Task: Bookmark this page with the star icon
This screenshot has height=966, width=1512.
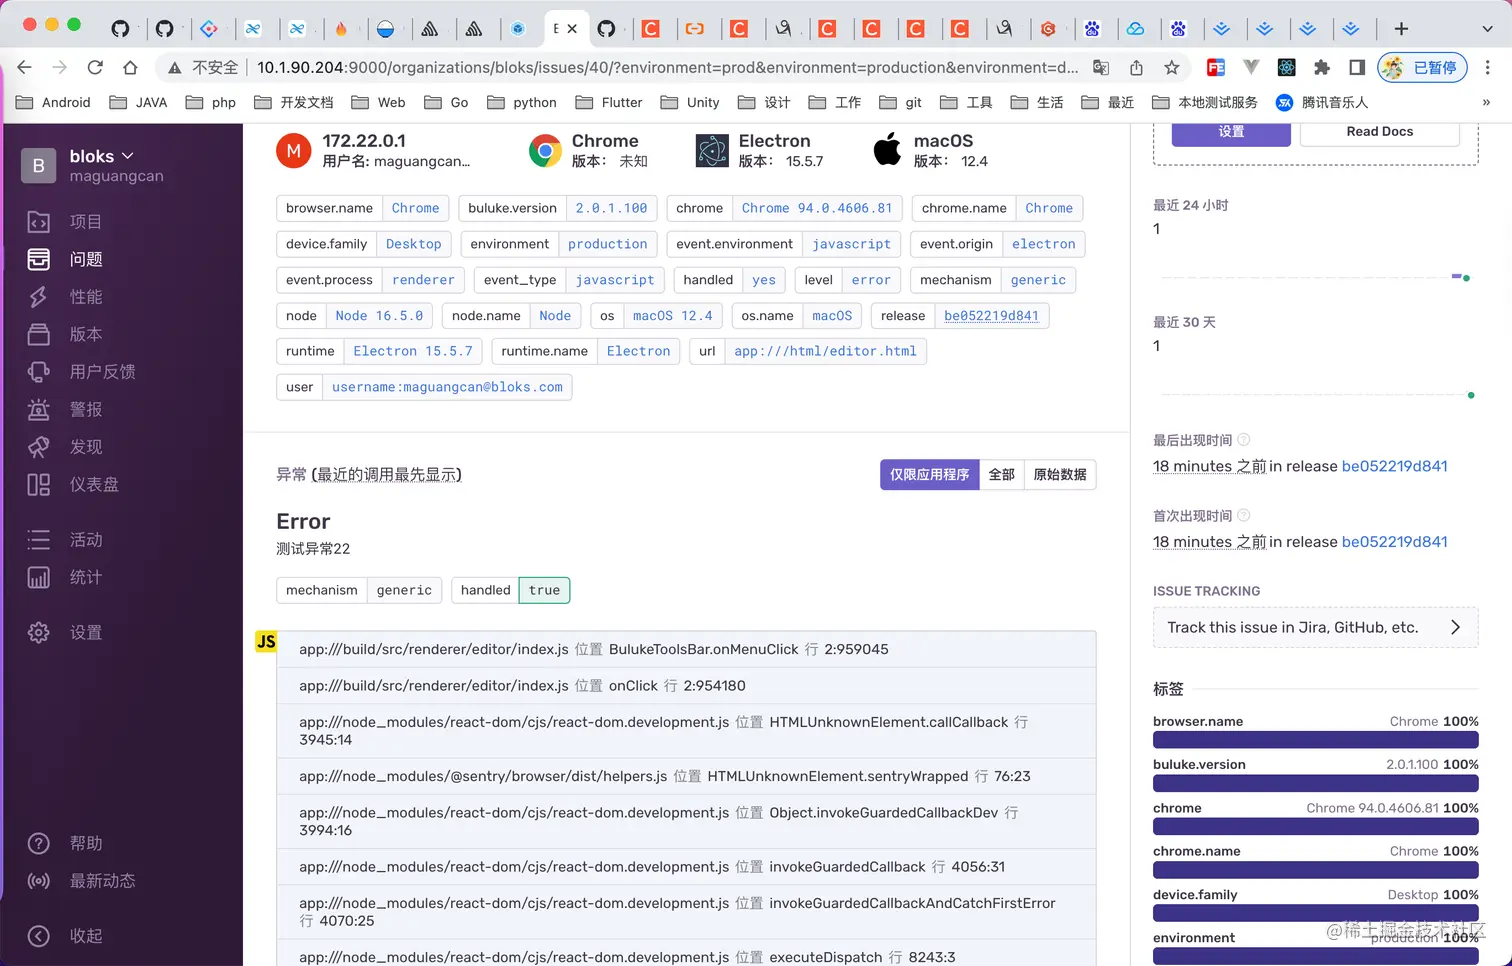Action: tap(1171, 67)
